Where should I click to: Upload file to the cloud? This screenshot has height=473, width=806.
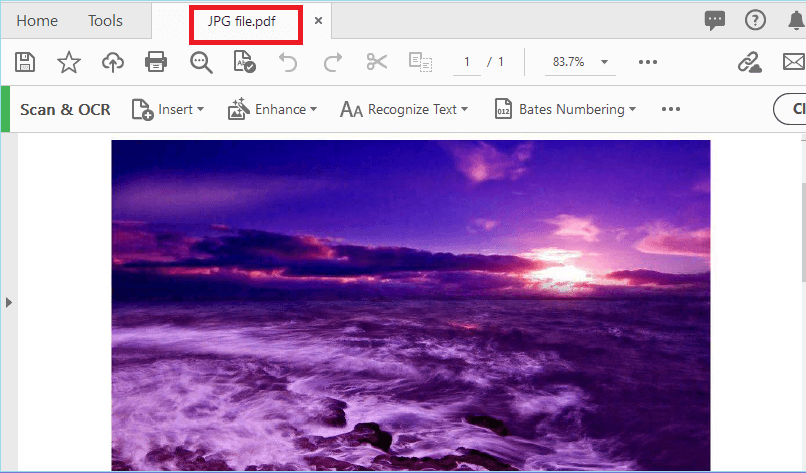(x=113, y=62)
